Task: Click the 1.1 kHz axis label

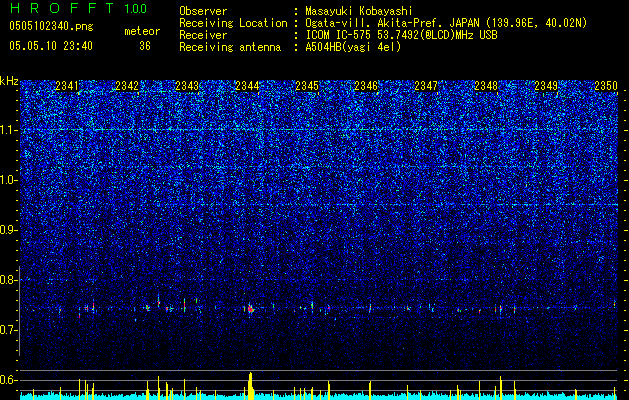Action: (x=7, y=130)
